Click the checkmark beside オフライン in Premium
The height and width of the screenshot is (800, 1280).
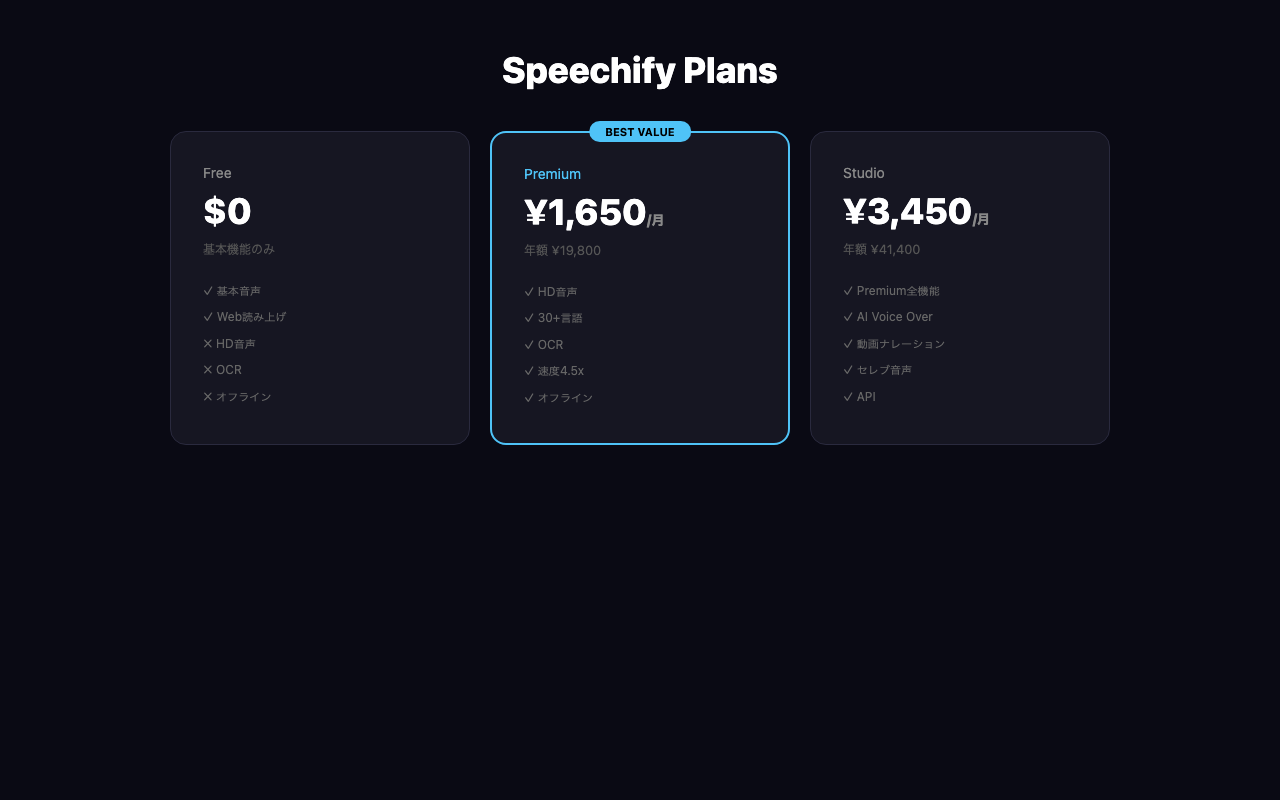(528, 397)
